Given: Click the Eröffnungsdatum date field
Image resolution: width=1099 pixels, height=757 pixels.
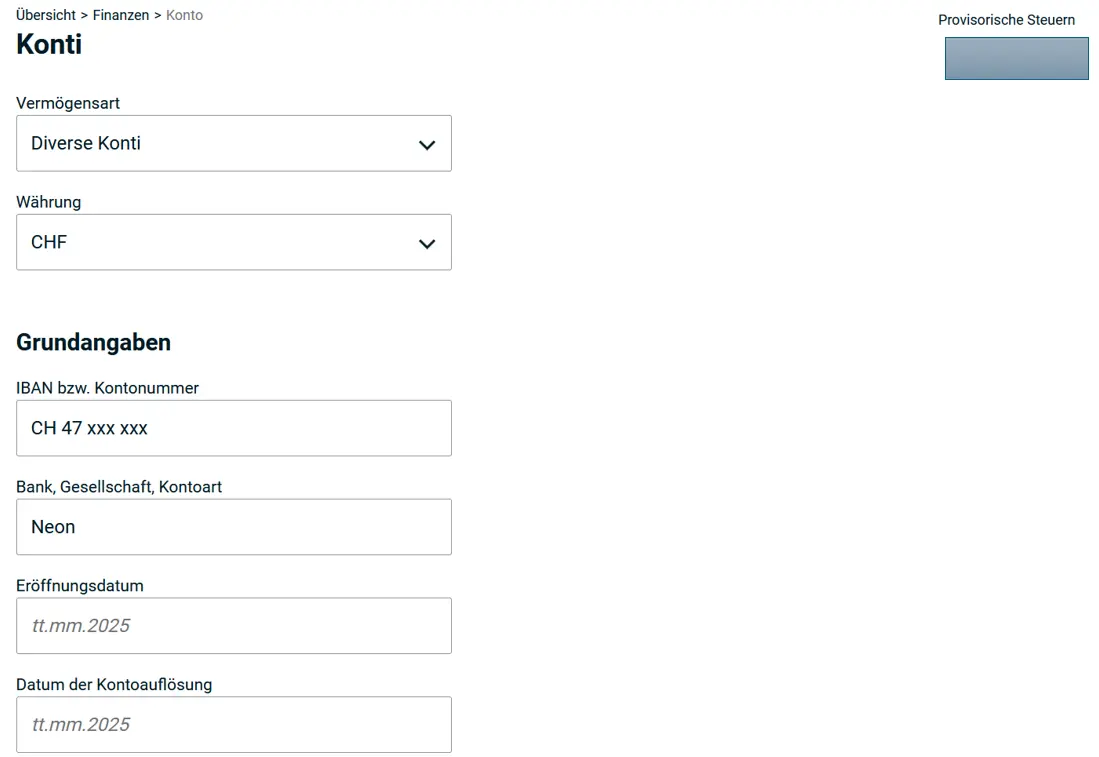Looking at the screenshot, I should (233, 625).
